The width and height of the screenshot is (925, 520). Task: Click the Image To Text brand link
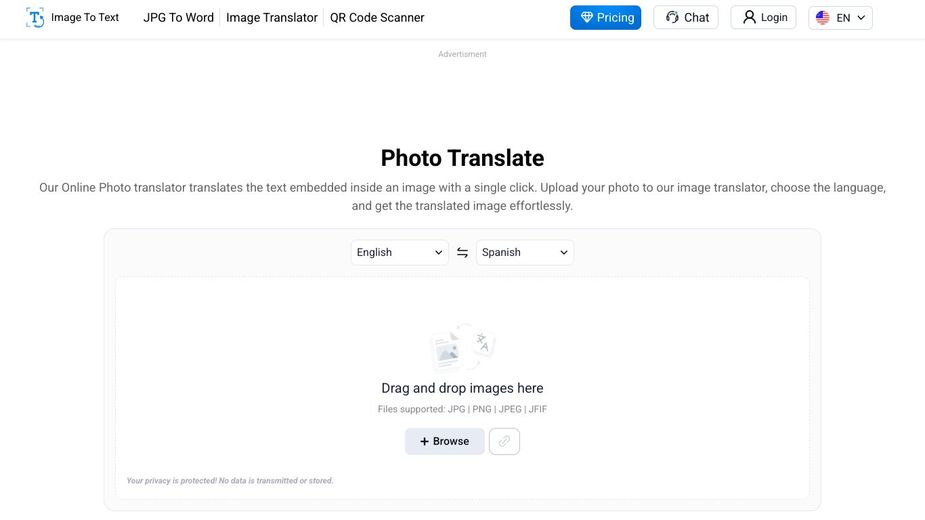(x=85, y=18)
